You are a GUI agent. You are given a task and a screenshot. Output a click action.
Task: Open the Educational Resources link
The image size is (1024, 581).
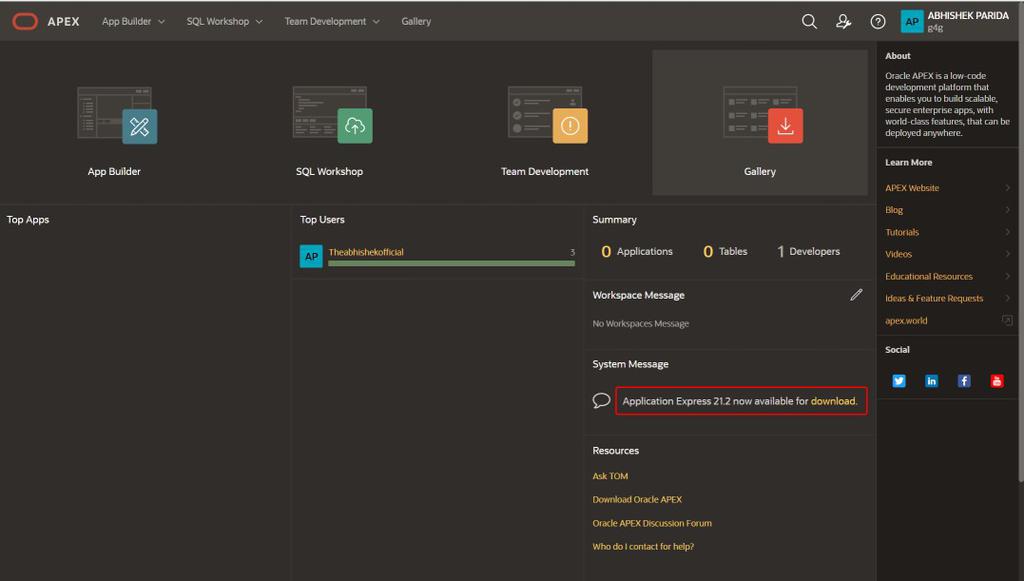click(929, 276)
